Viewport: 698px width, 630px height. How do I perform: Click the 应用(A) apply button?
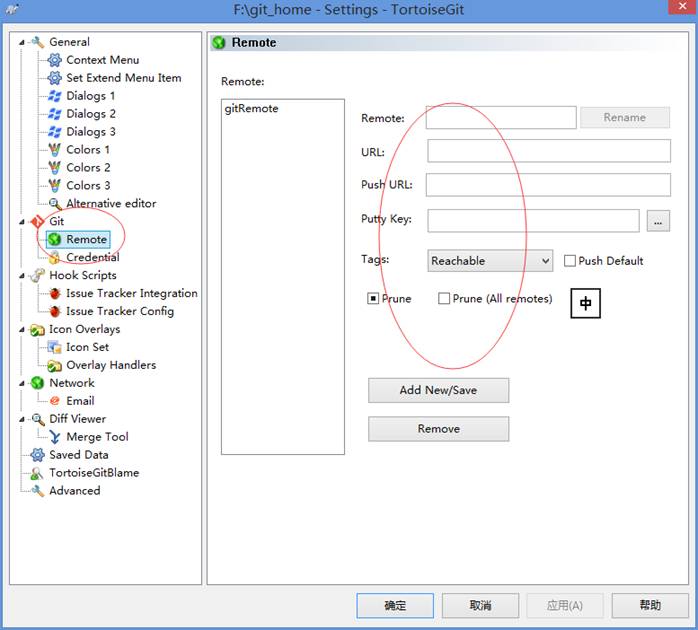[x=565, y=606]
